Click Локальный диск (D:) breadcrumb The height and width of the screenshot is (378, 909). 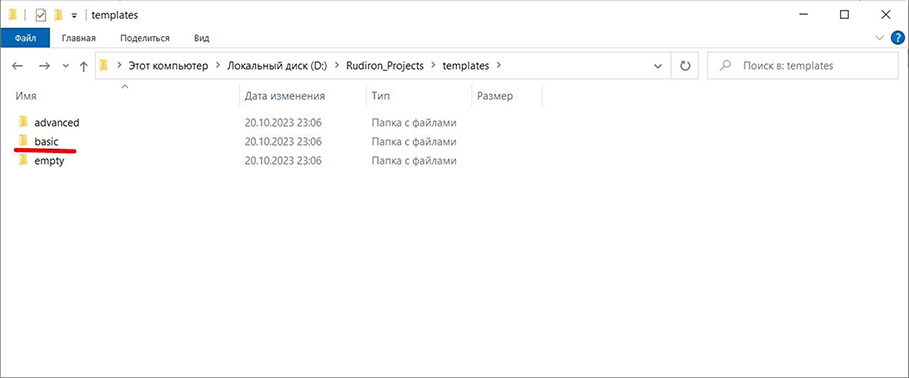[x=277, y=66]
